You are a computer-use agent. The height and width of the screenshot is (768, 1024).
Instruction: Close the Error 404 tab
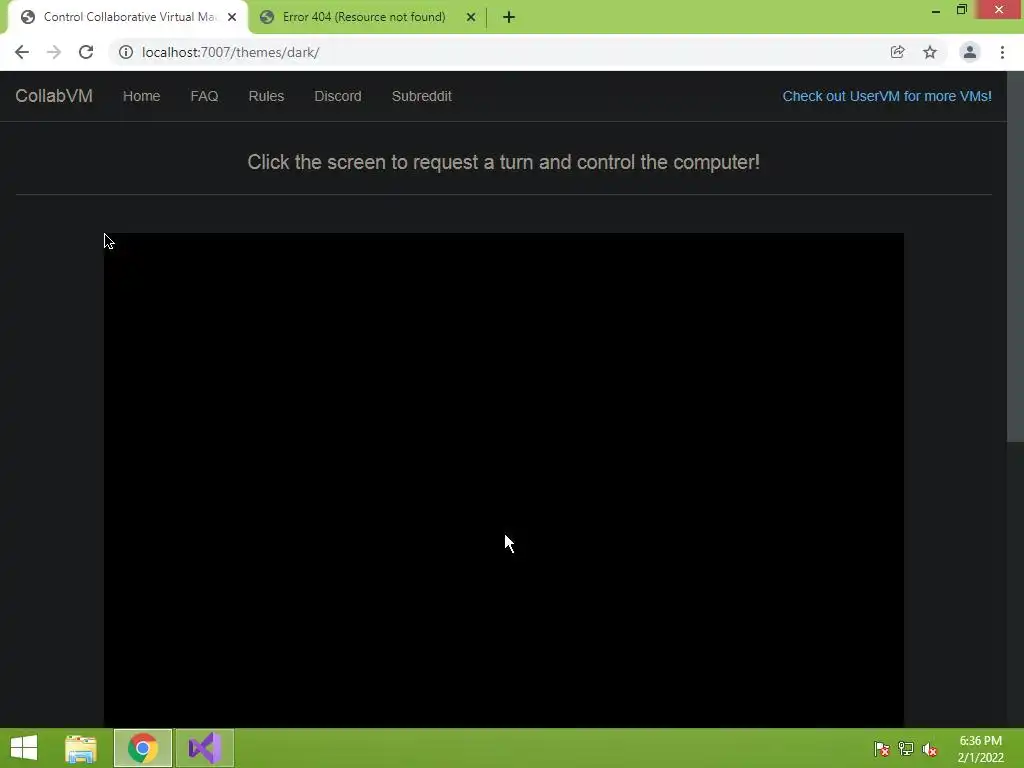tap(471, 17)
